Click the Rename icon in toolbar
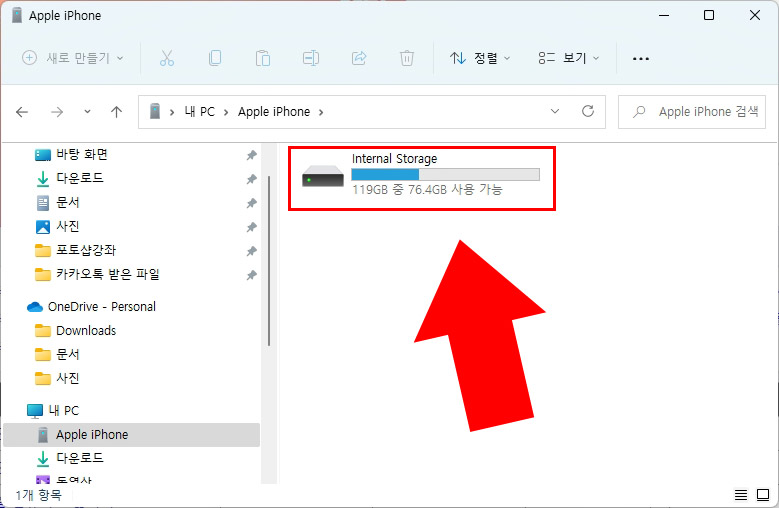Image resolution: width=779 pixels, height=508 pixels. point(311,58)
